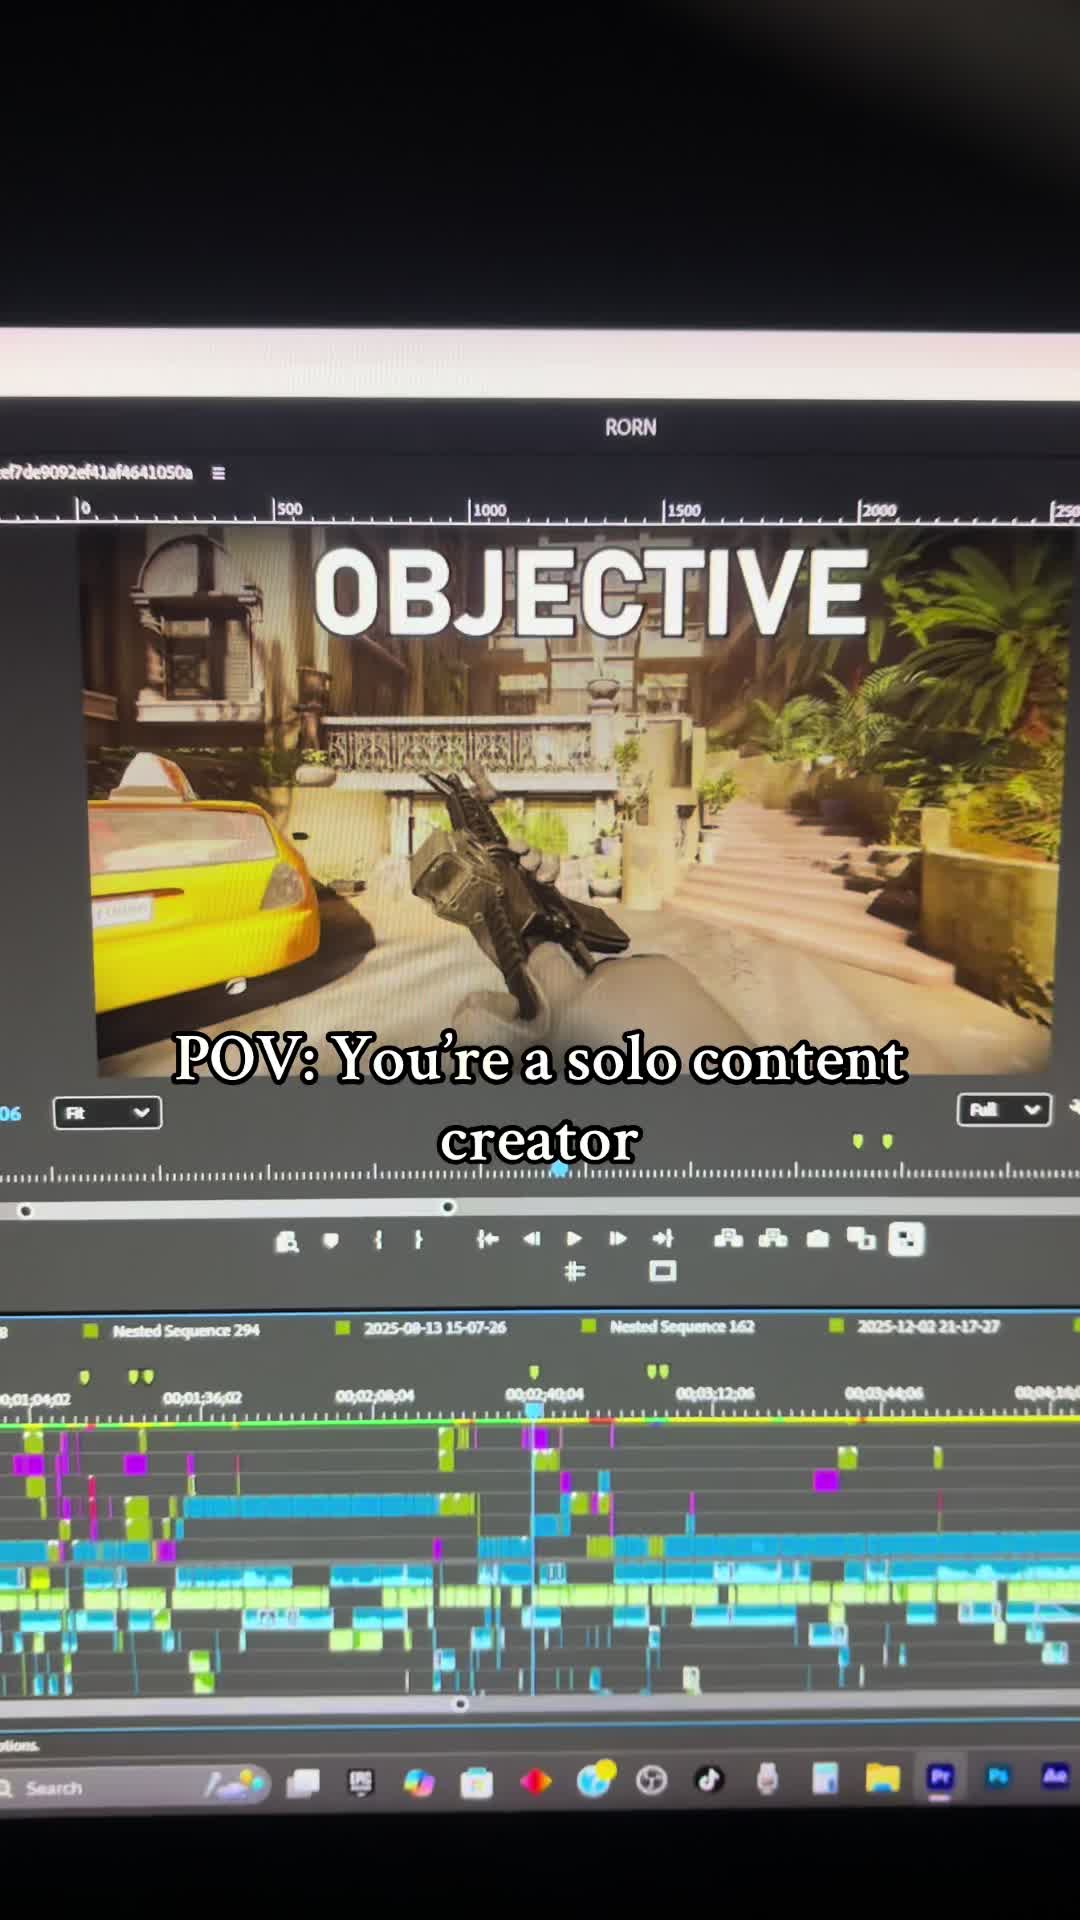The height and width of the screenshot is (1920, 1080).
Task: Click ruler mark 1000 above video preview
Action: pos(489,510)
